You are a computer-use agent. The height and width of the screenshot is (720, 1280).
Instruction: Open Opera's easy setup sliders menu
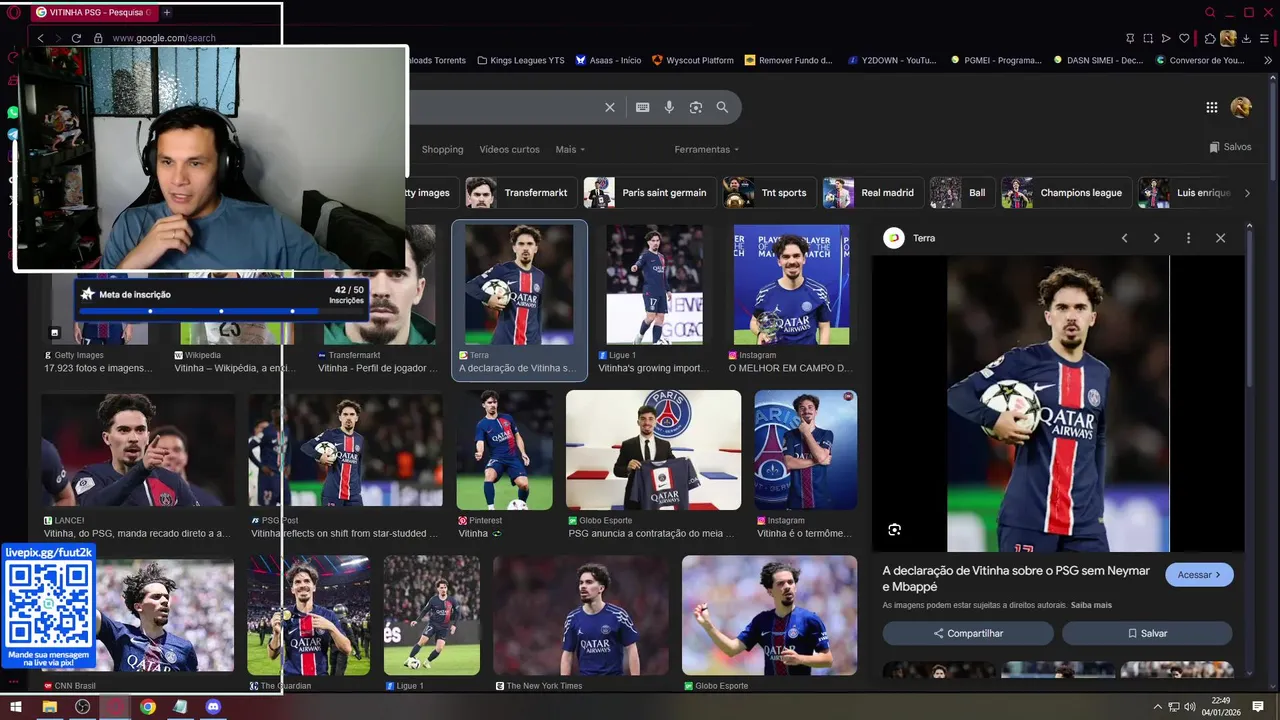(1266, 38)
